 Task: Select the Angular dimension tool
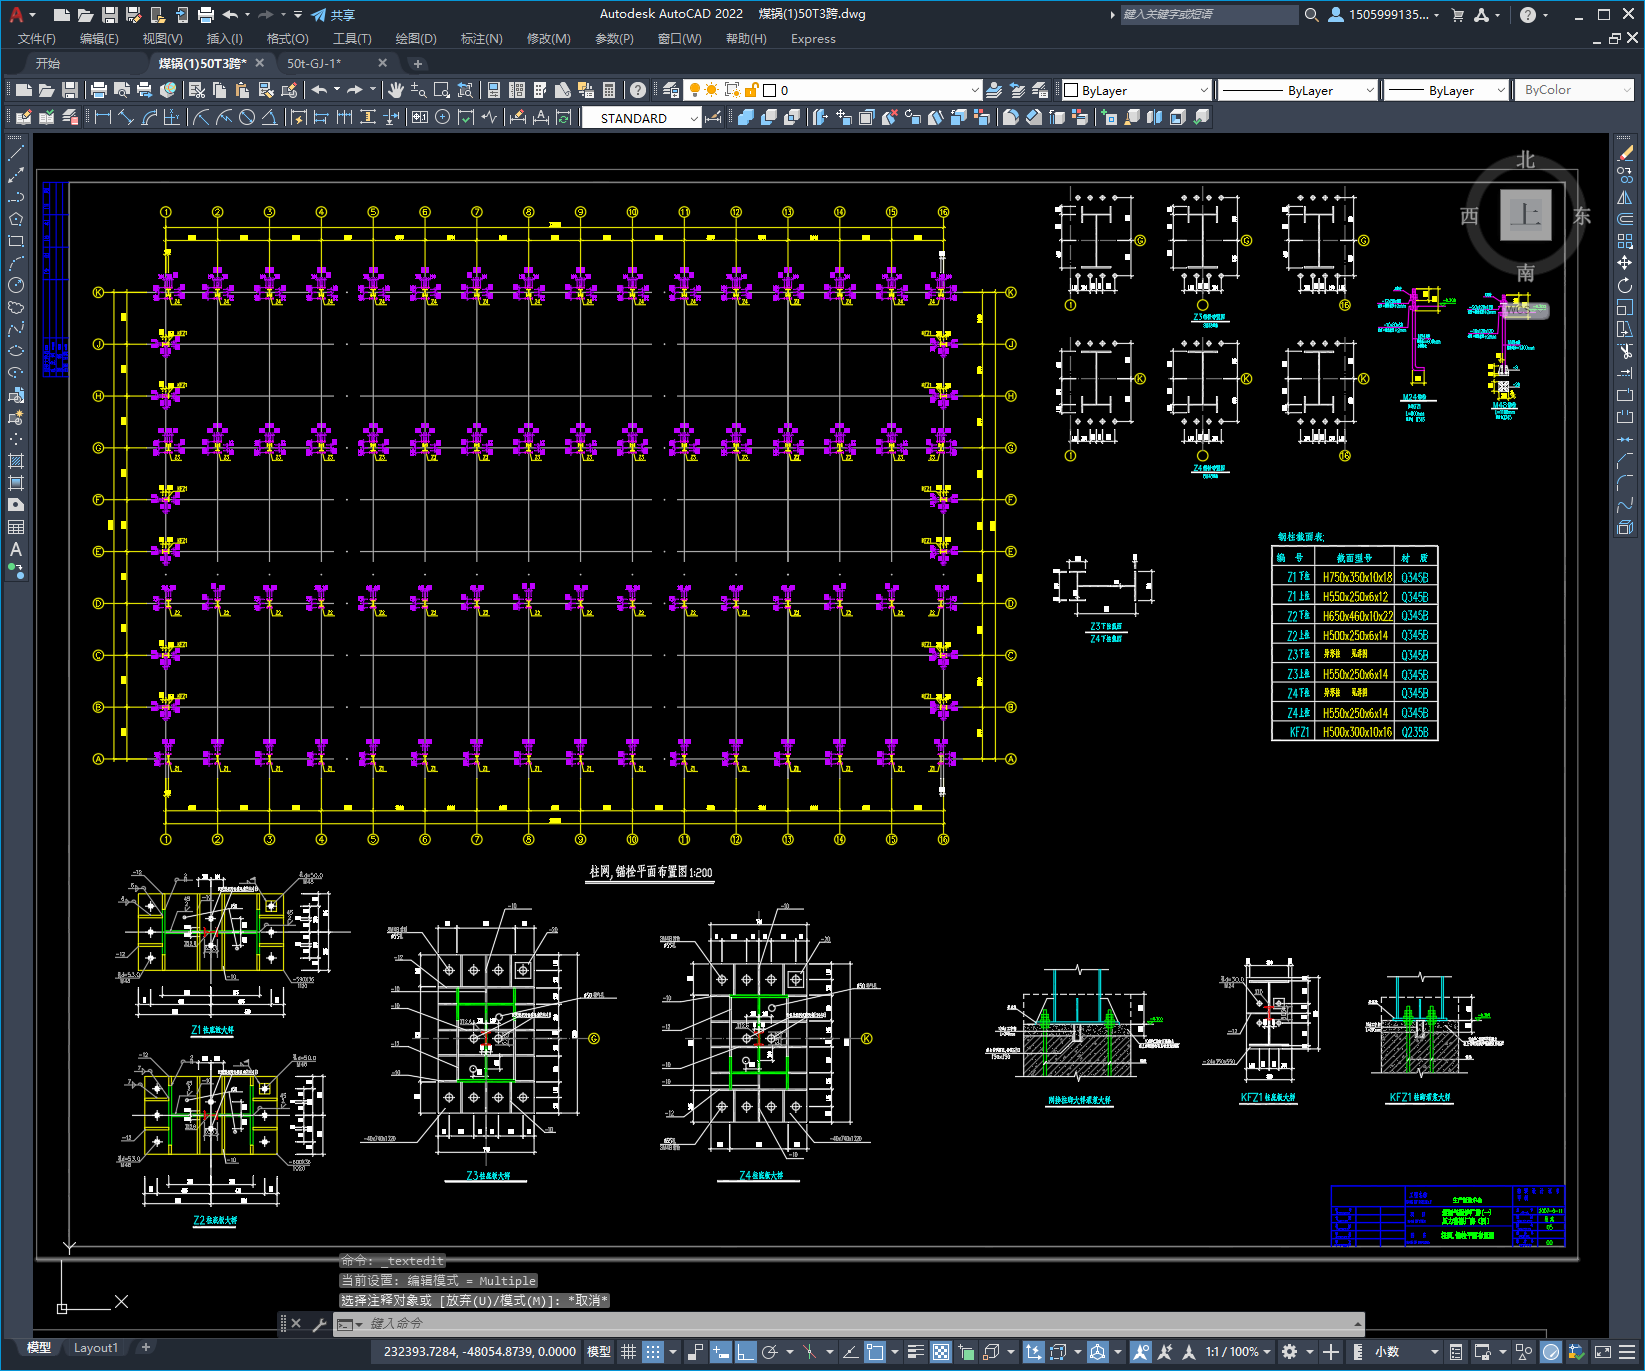(270, 117)
